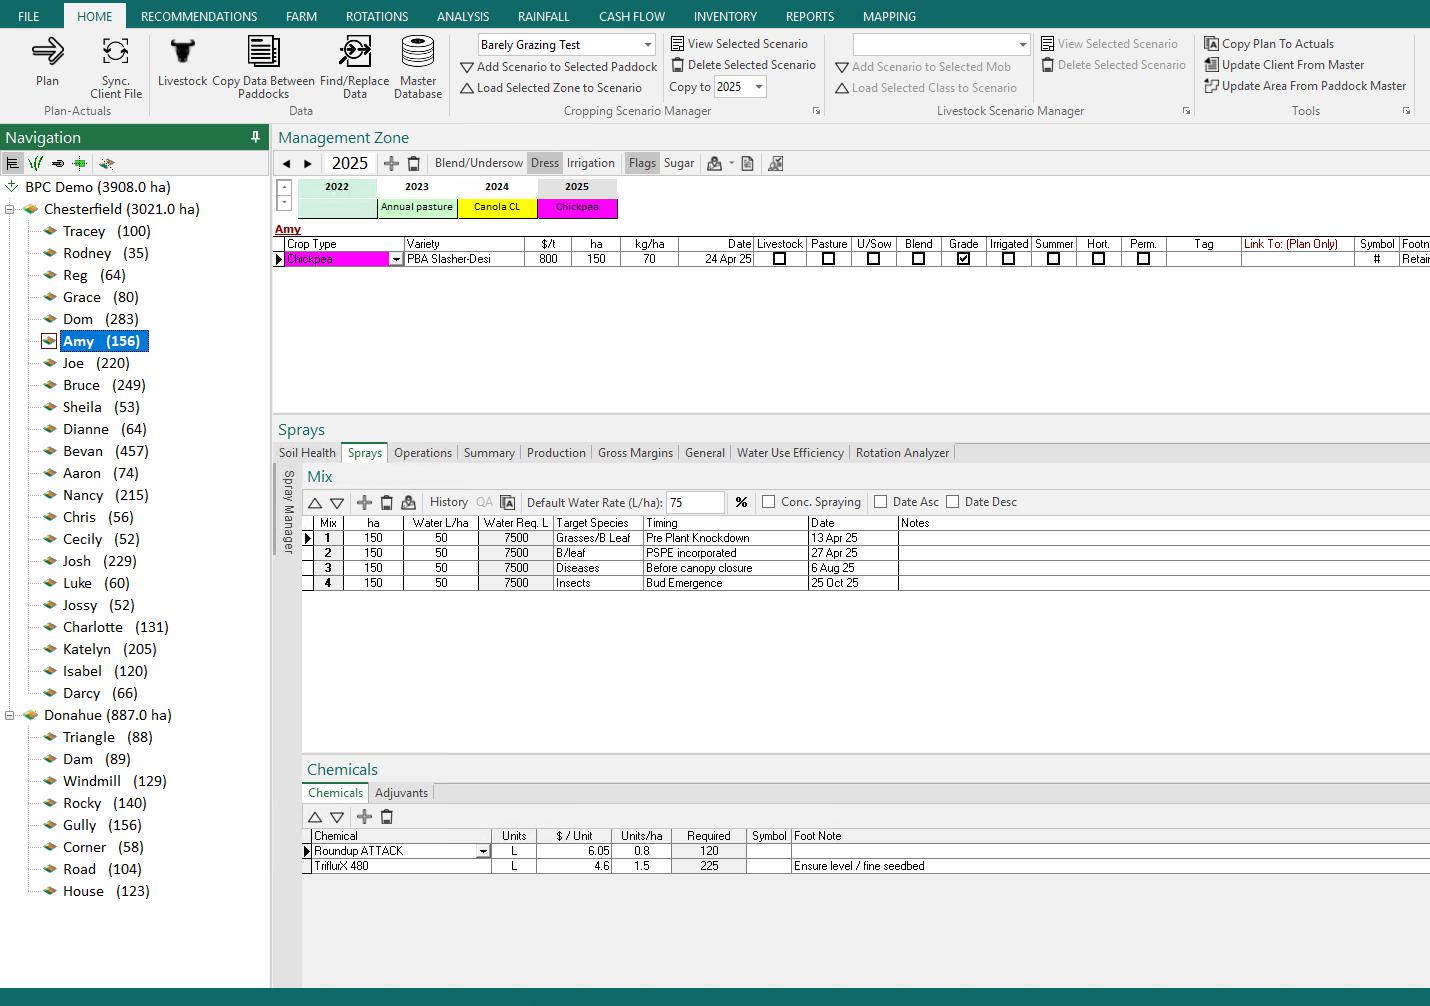Delete chemical using trash icon in Chemicals toolbar
The width and height of the screenshot is (1430, 1006).
pos(387,817)
